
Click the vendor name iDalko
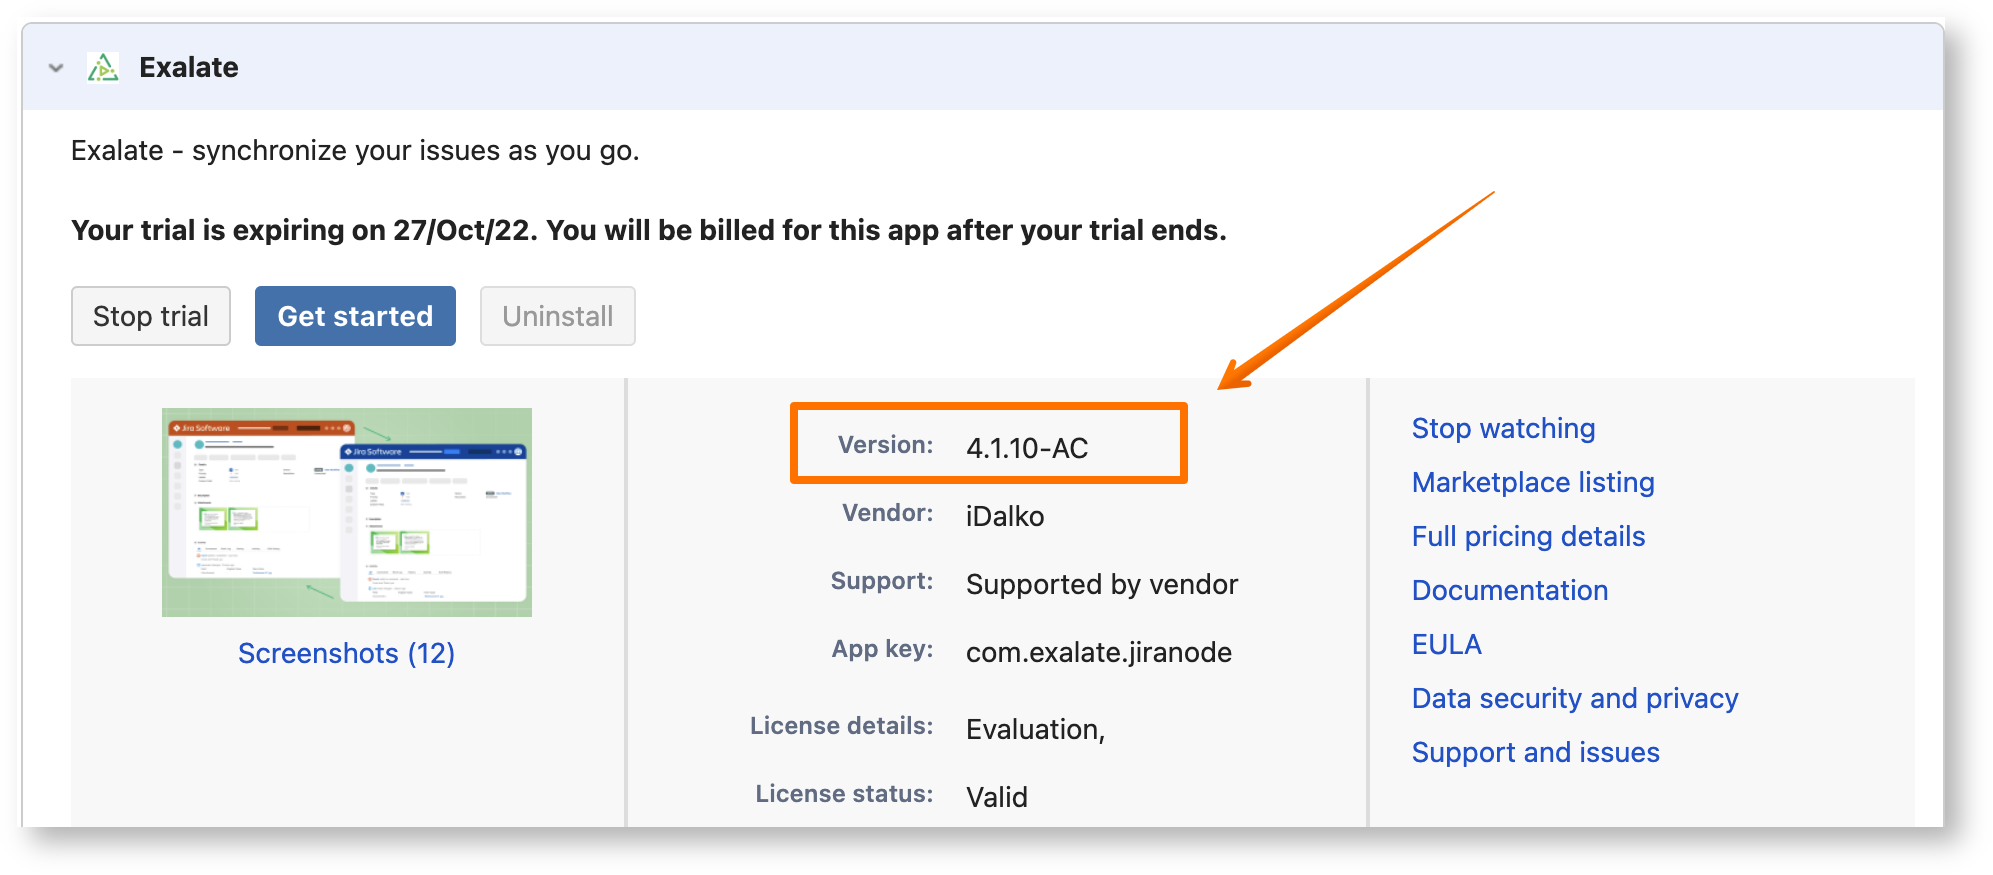tap(1005, 516)
